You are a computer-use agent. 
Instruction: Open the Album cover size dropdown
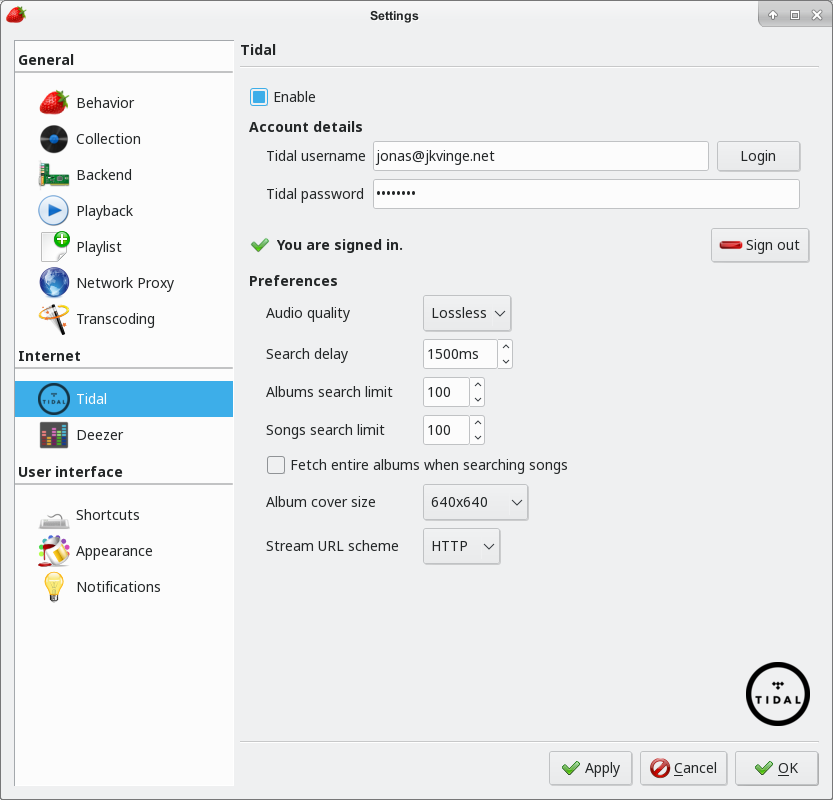click(475, 502)
